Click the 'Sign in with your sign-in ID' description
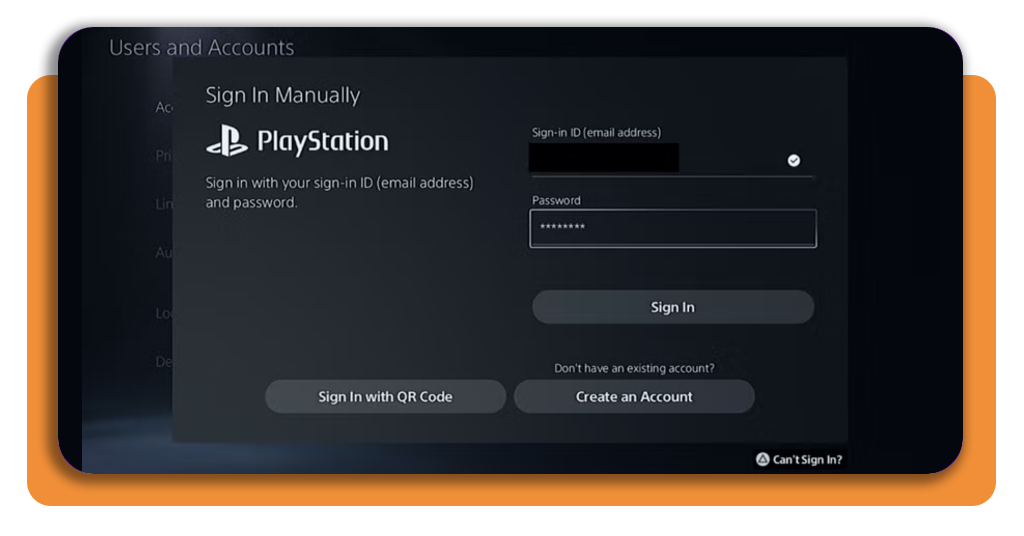1024x536 pixels. 340,193
